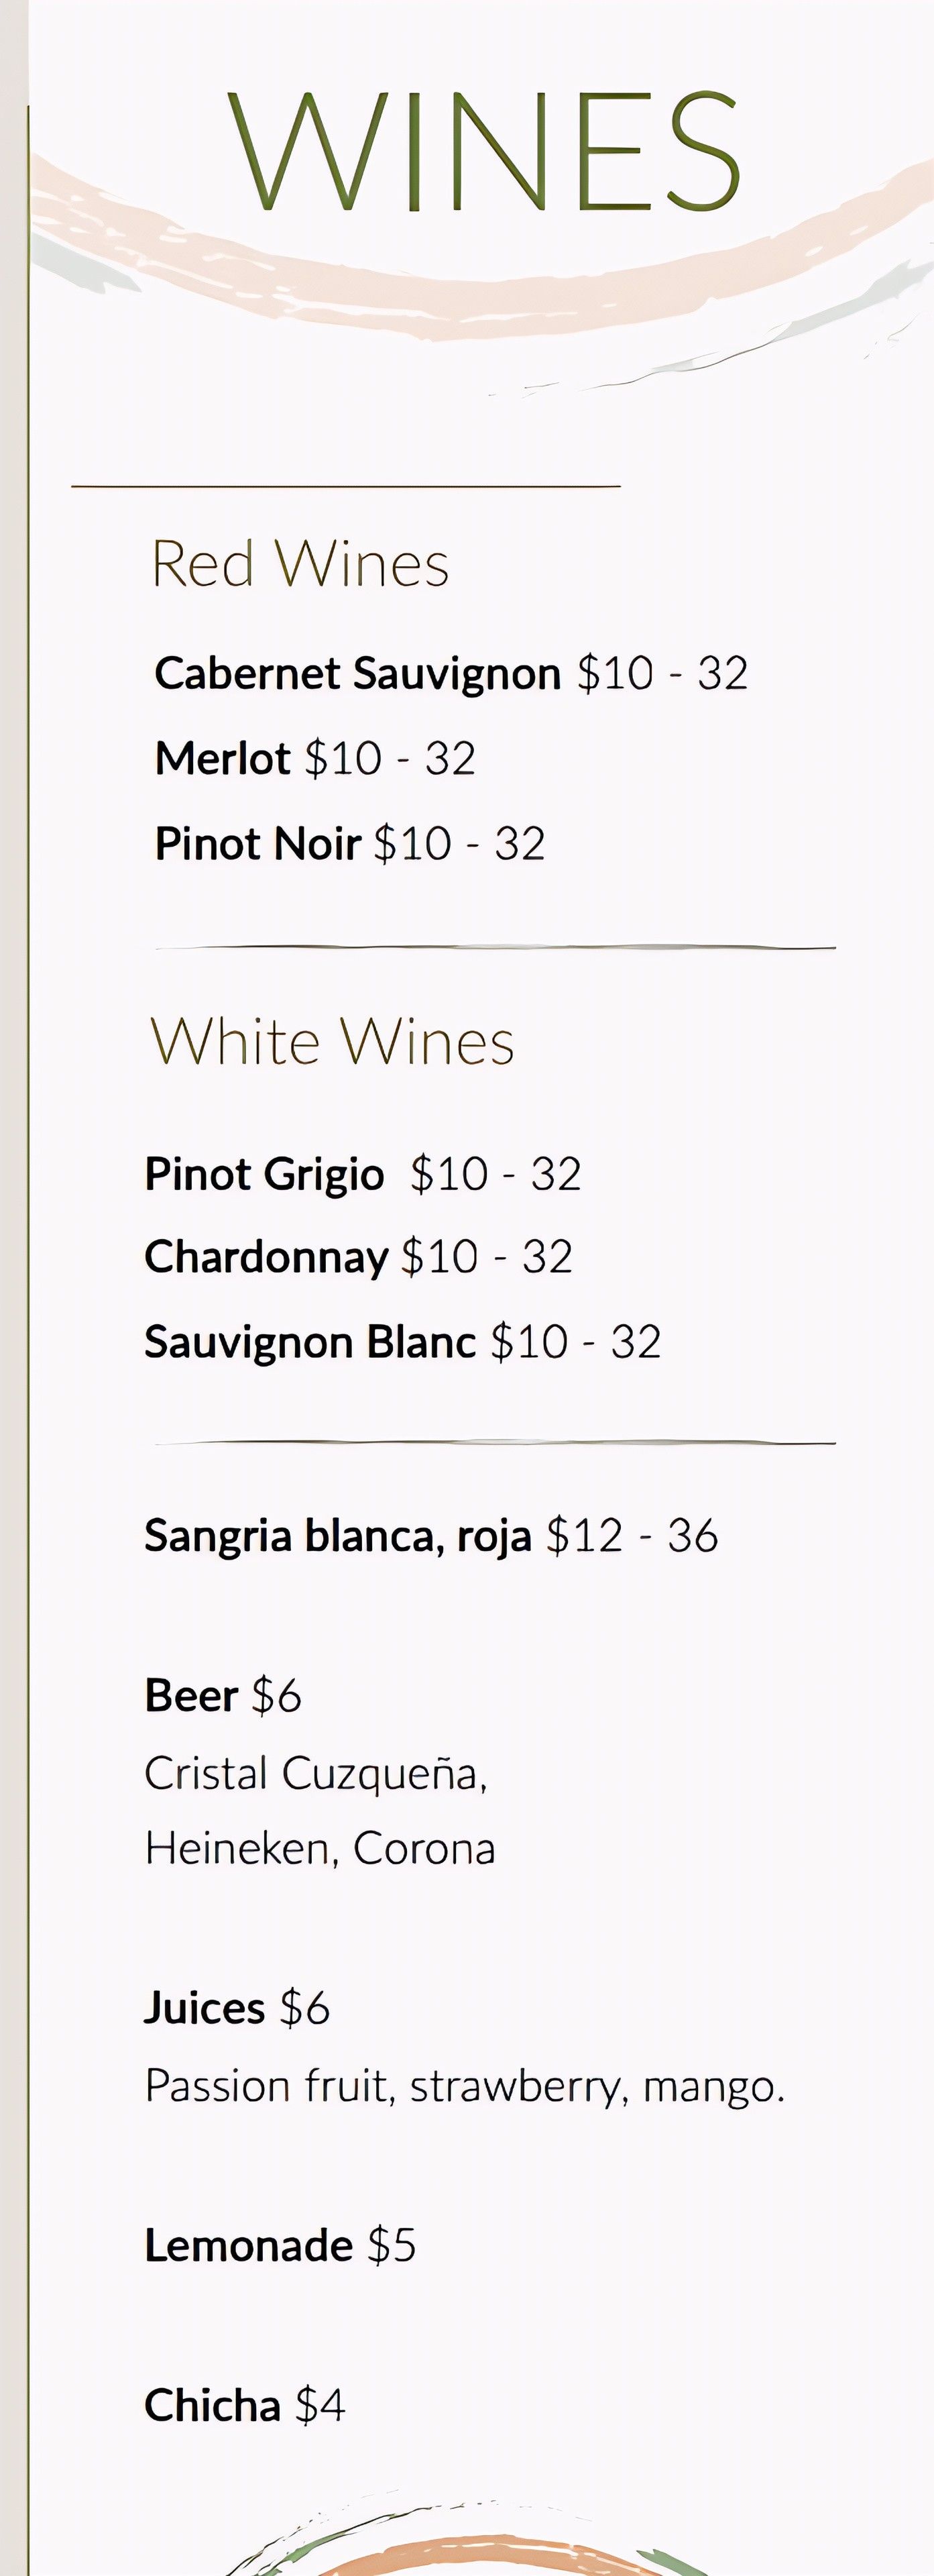
Task: Select the Chardonnay item
Action: tap(266, 1257)
